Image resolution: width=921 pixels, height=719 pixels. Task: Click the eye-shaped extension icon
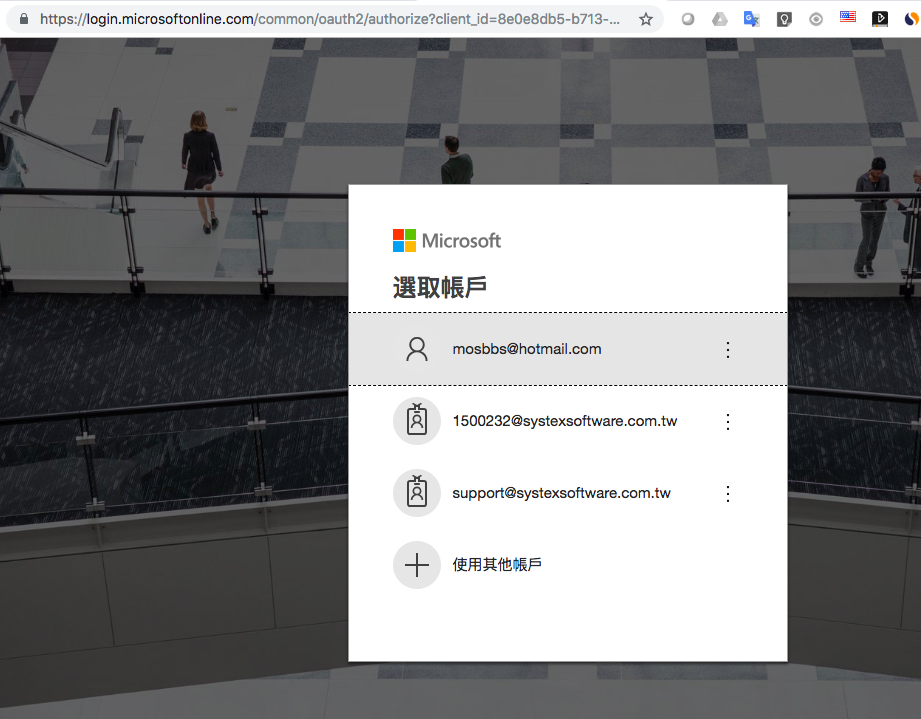point(816,19)
